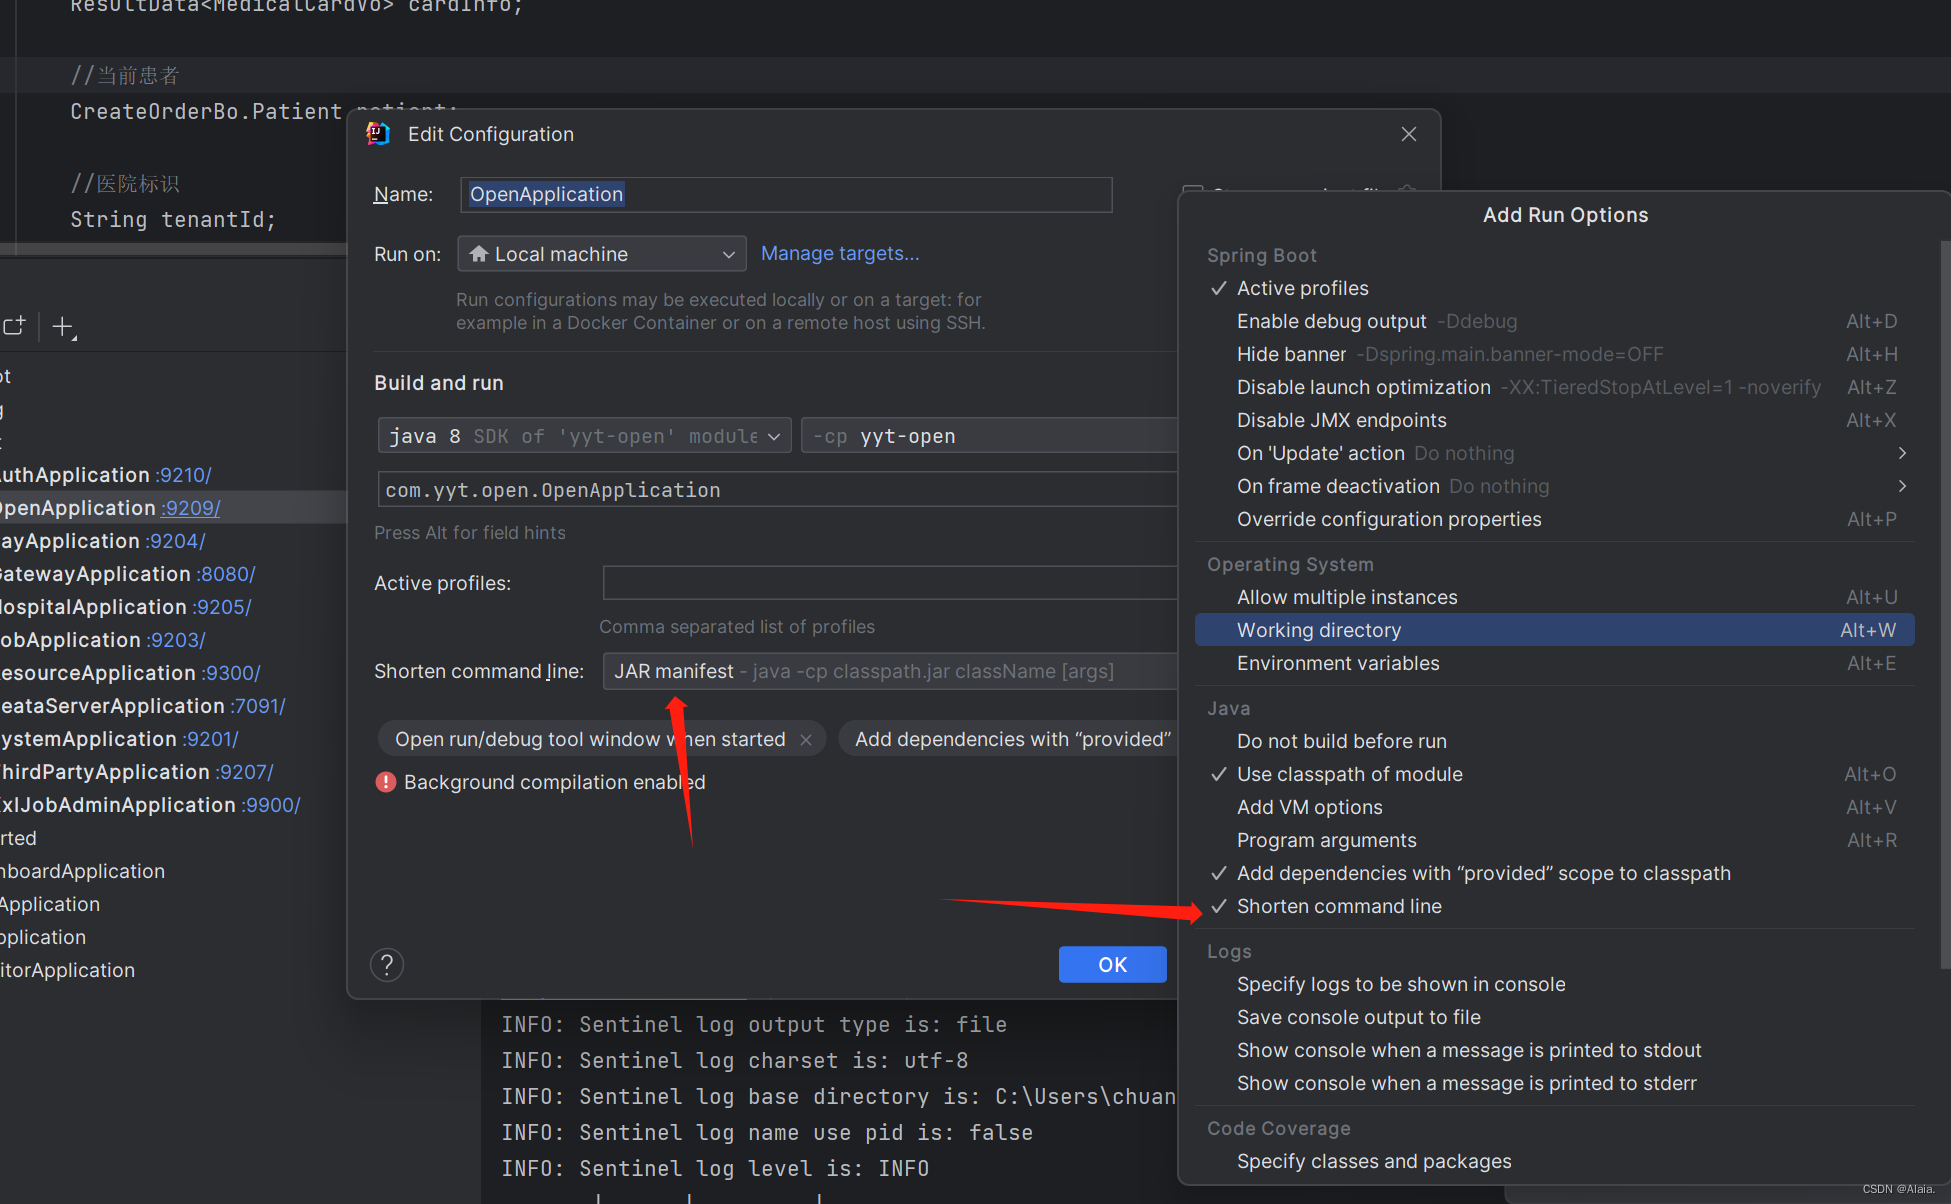Select Environment variables option
Image resolution: width=1951 pixels, height=1204 pixels.
pos(1554,663)
